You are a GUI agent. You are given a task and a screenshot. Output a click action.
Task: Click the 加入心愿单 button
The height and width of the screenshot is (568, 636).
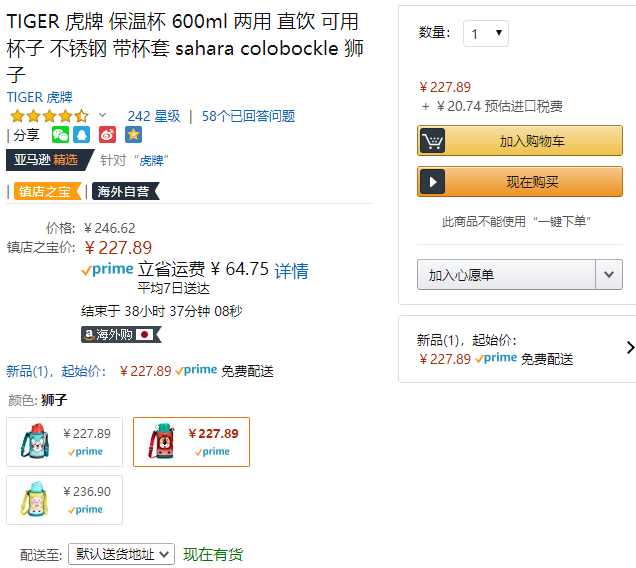coord(506,275)
